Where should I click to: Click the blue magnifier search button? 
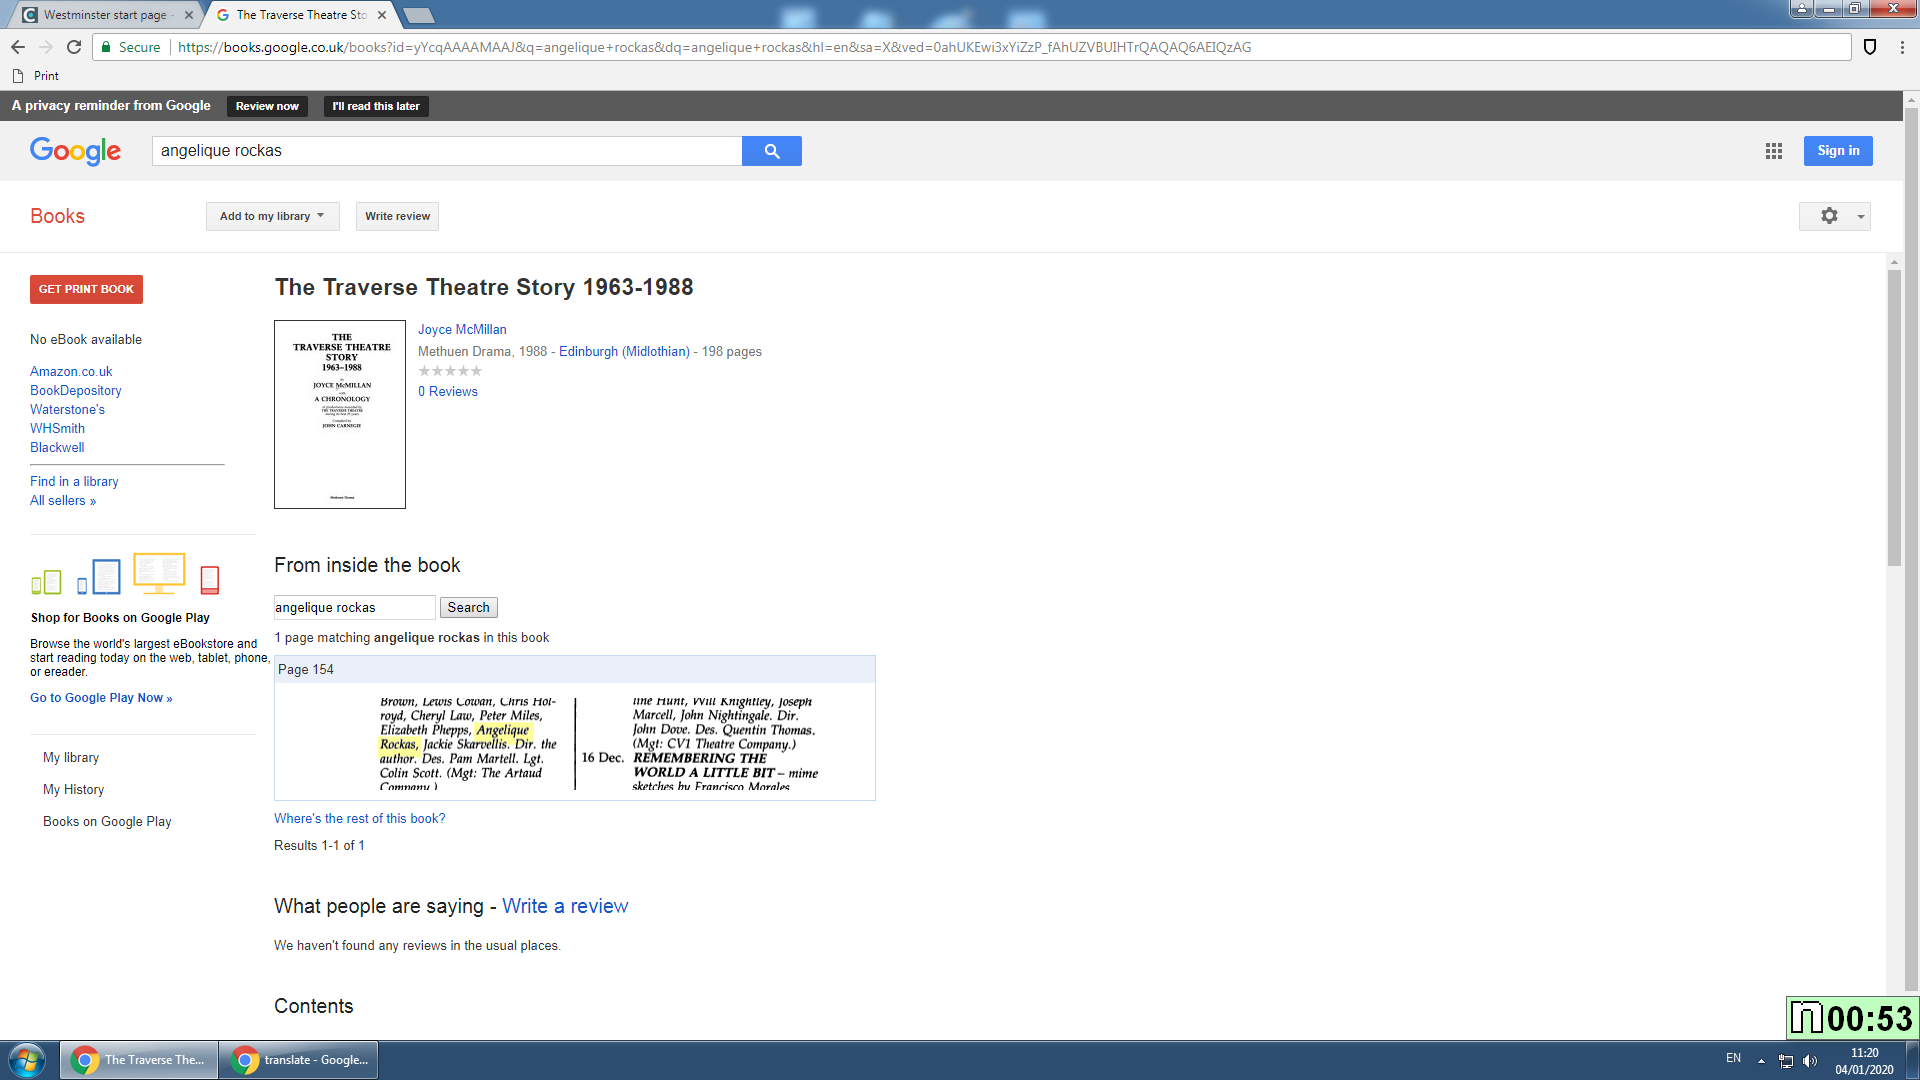tap(772, 151)
